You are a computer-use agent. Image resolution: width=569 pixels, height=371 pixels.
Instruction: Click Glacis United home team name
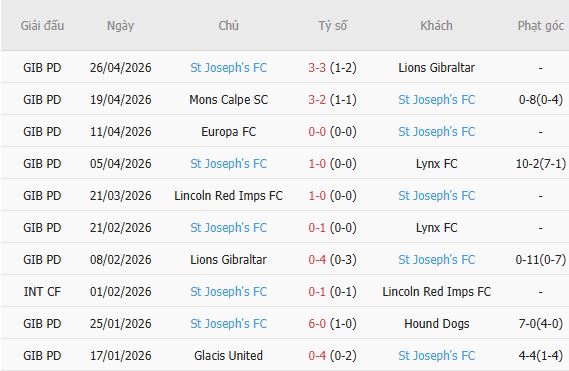pyautogui.click(x=229, y=355)
